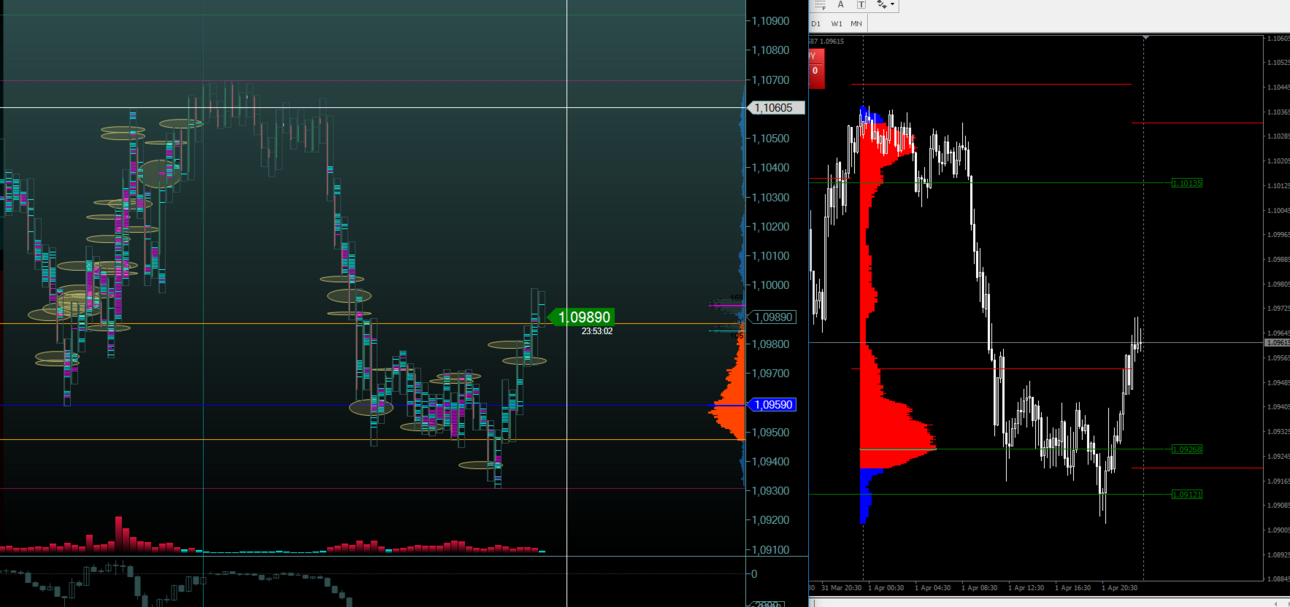Image resolution: width=1290 pixels, height=607 pixels.
Task: Switch right chart to MN timeframe
Action: click(x=858, y=23)
